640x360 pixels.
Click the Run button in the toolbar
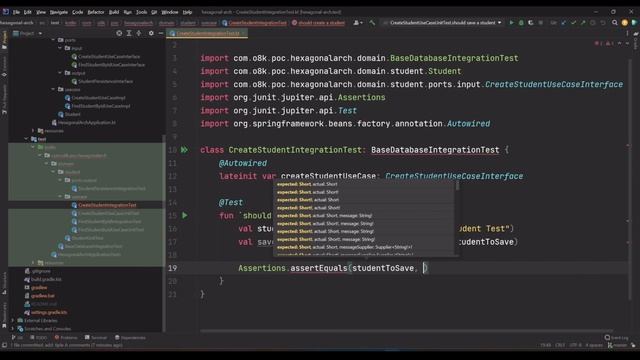[x=511, y=23]
